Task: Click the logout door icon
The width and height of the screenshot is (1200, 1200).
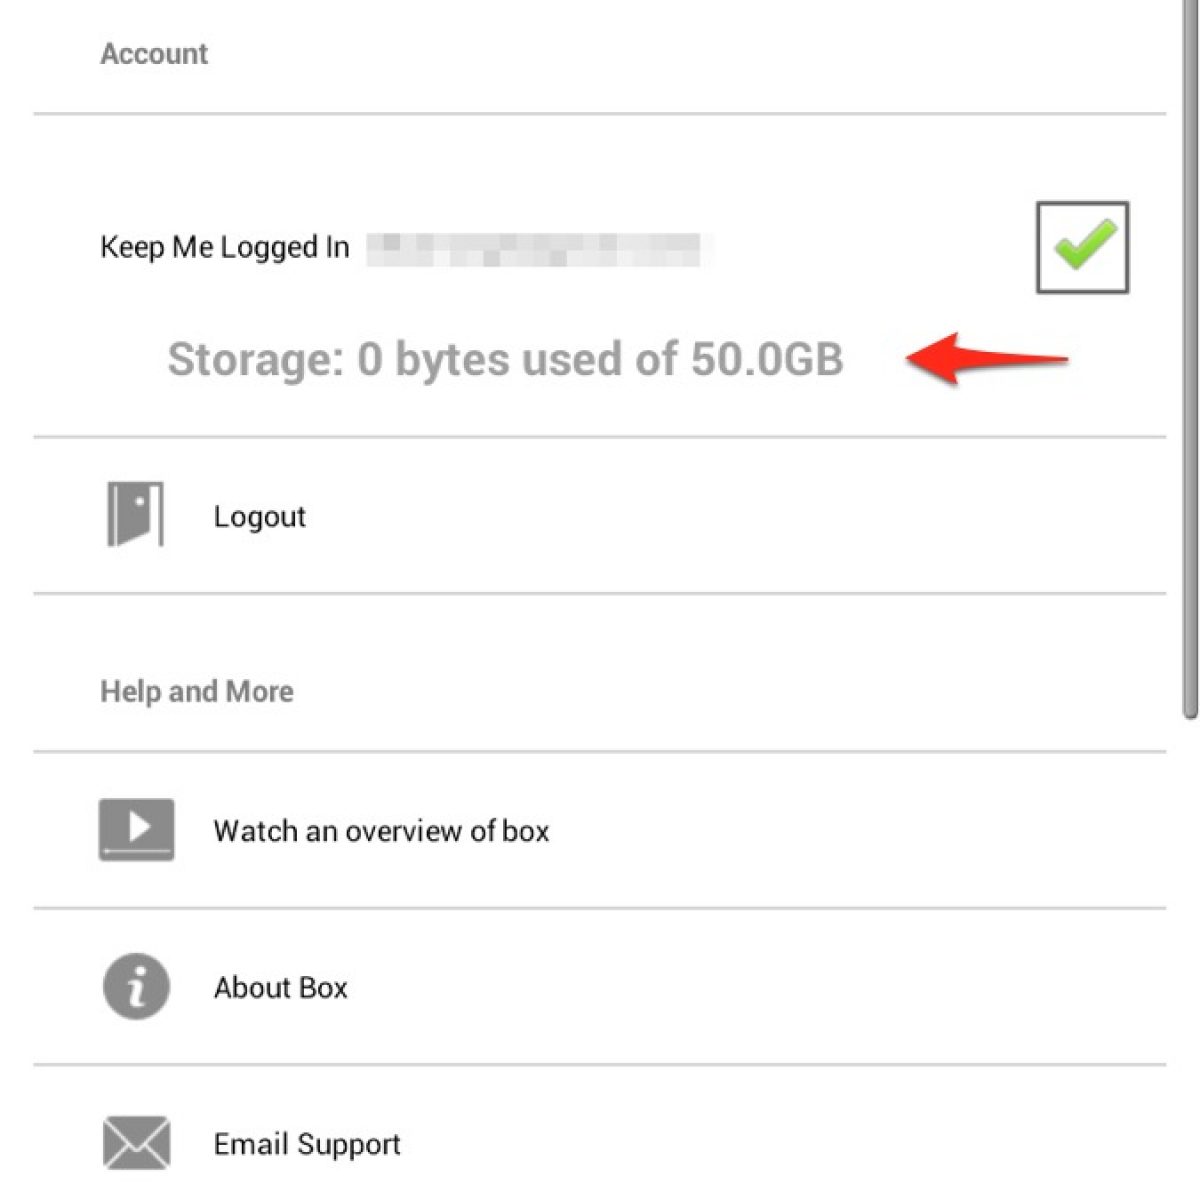Action: (135, 515)
